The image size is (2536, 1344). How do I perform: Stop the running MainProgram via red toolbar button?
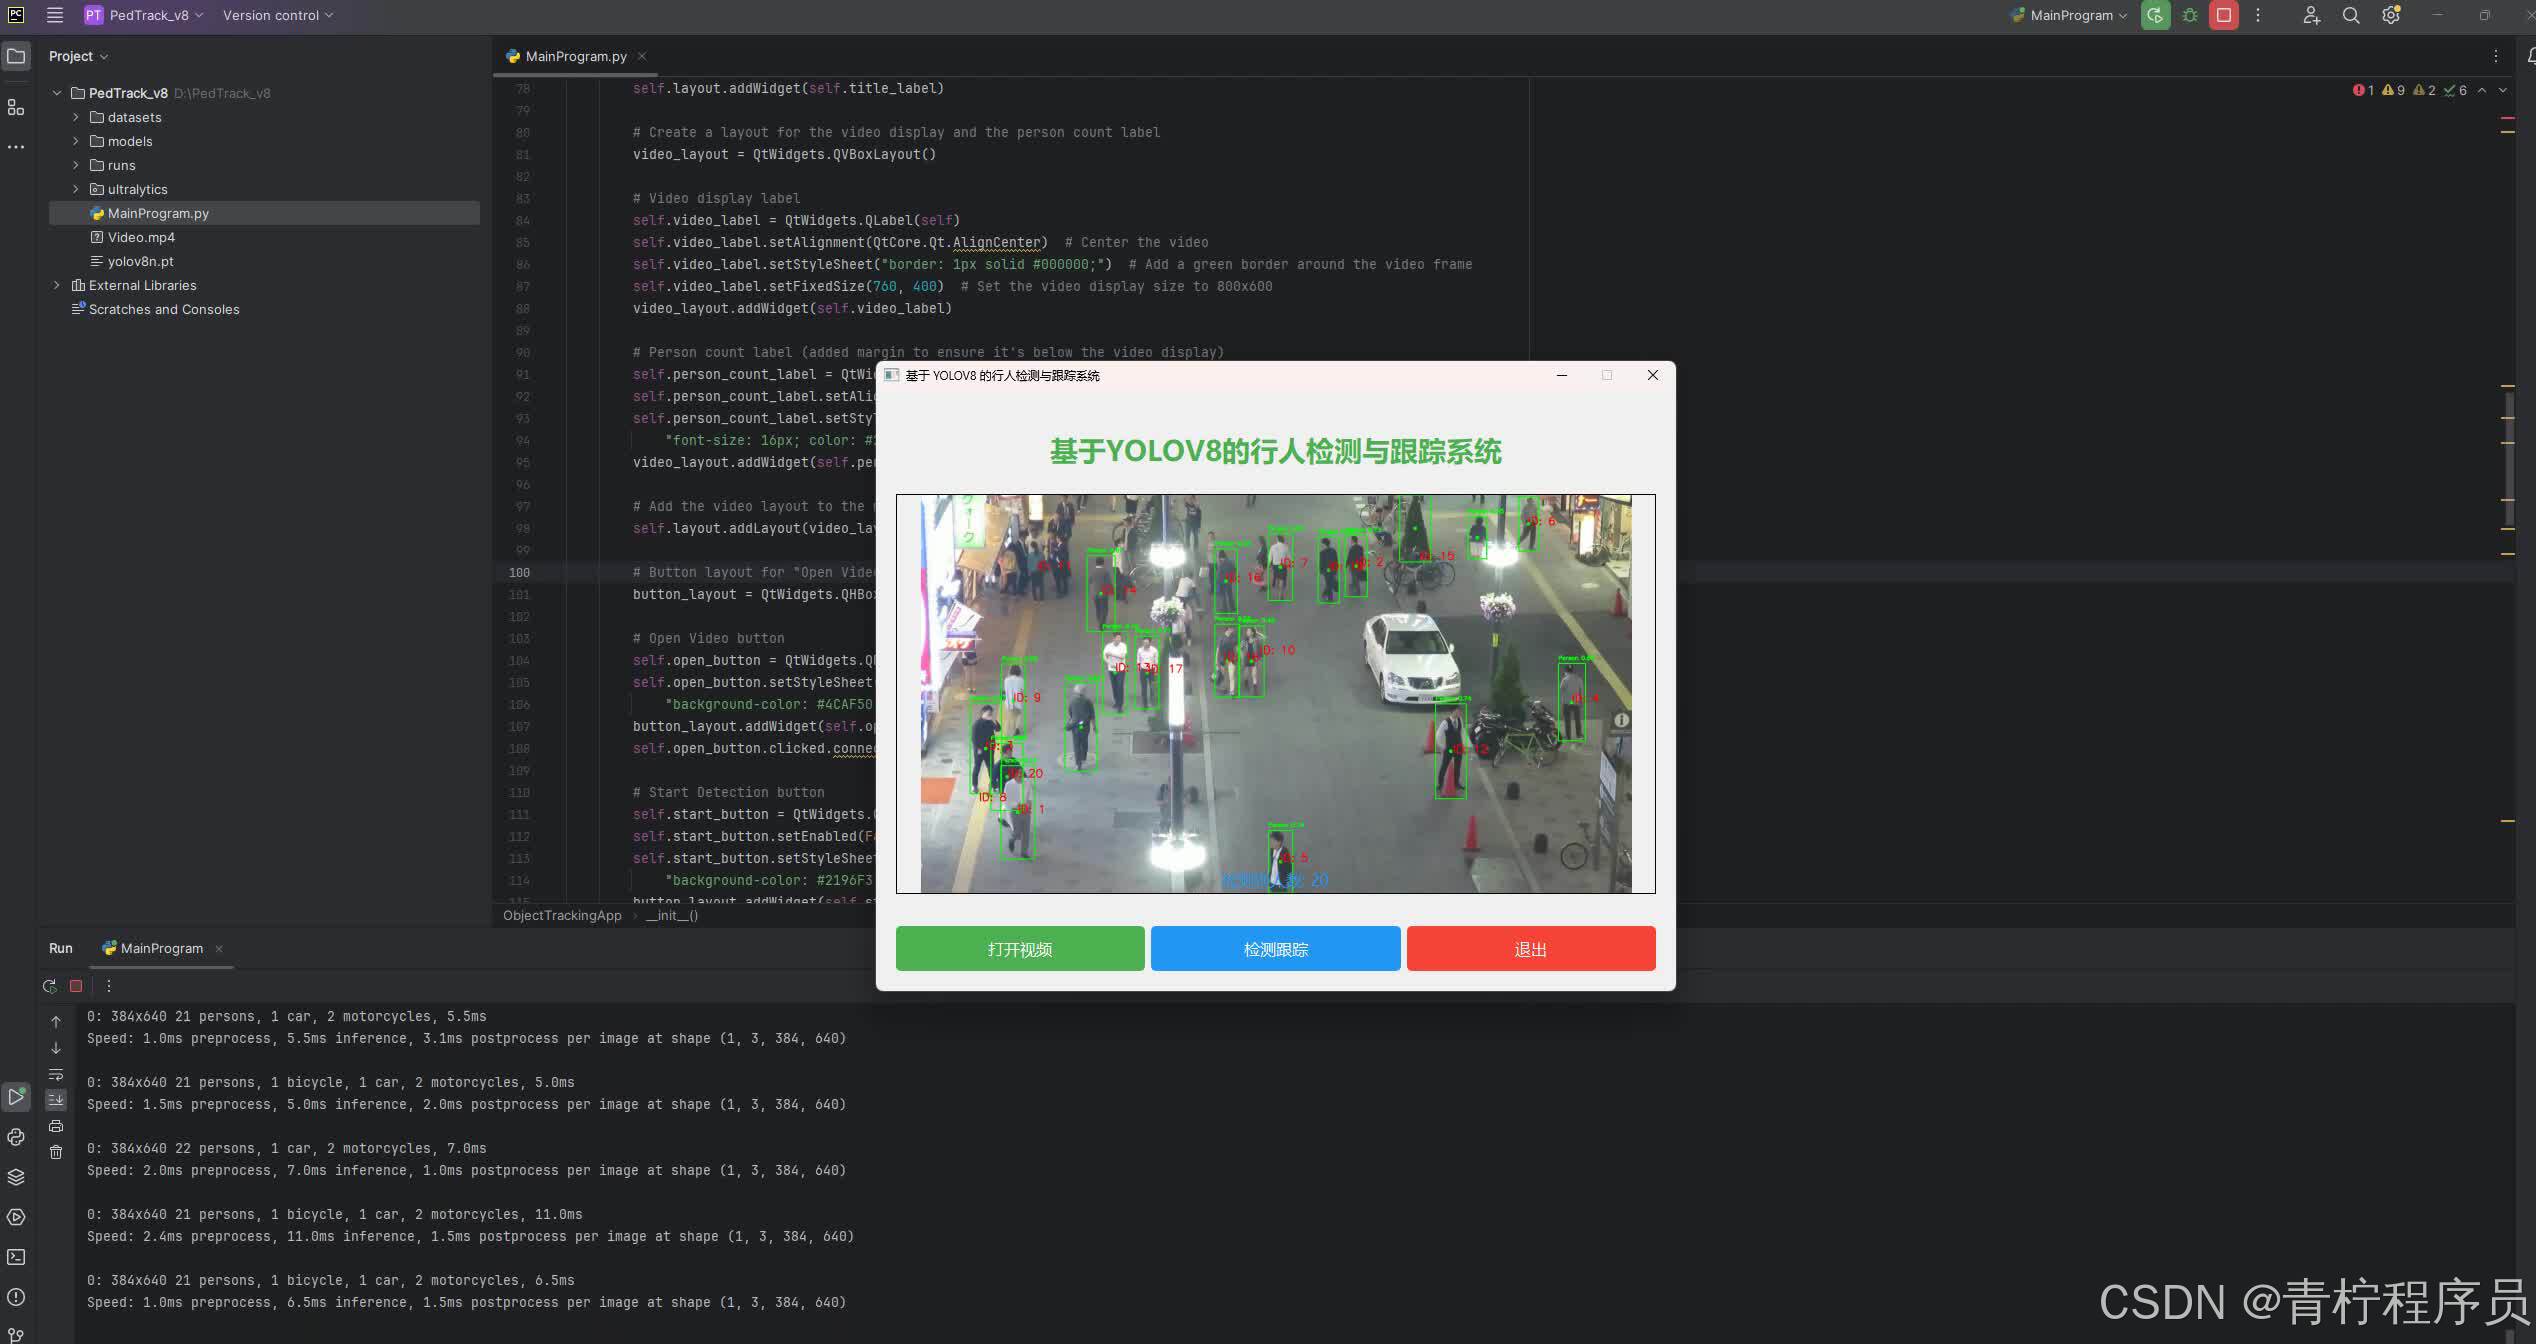coord(2224,15)
